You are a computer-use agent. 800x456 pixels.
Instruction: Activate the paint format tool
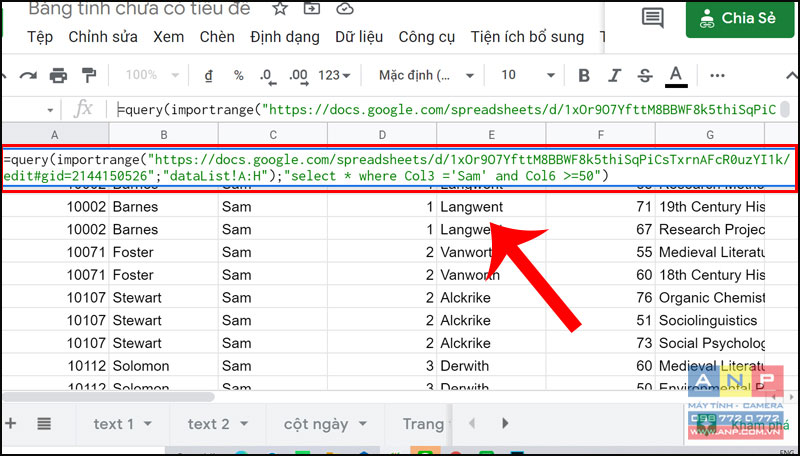(89, 75)
